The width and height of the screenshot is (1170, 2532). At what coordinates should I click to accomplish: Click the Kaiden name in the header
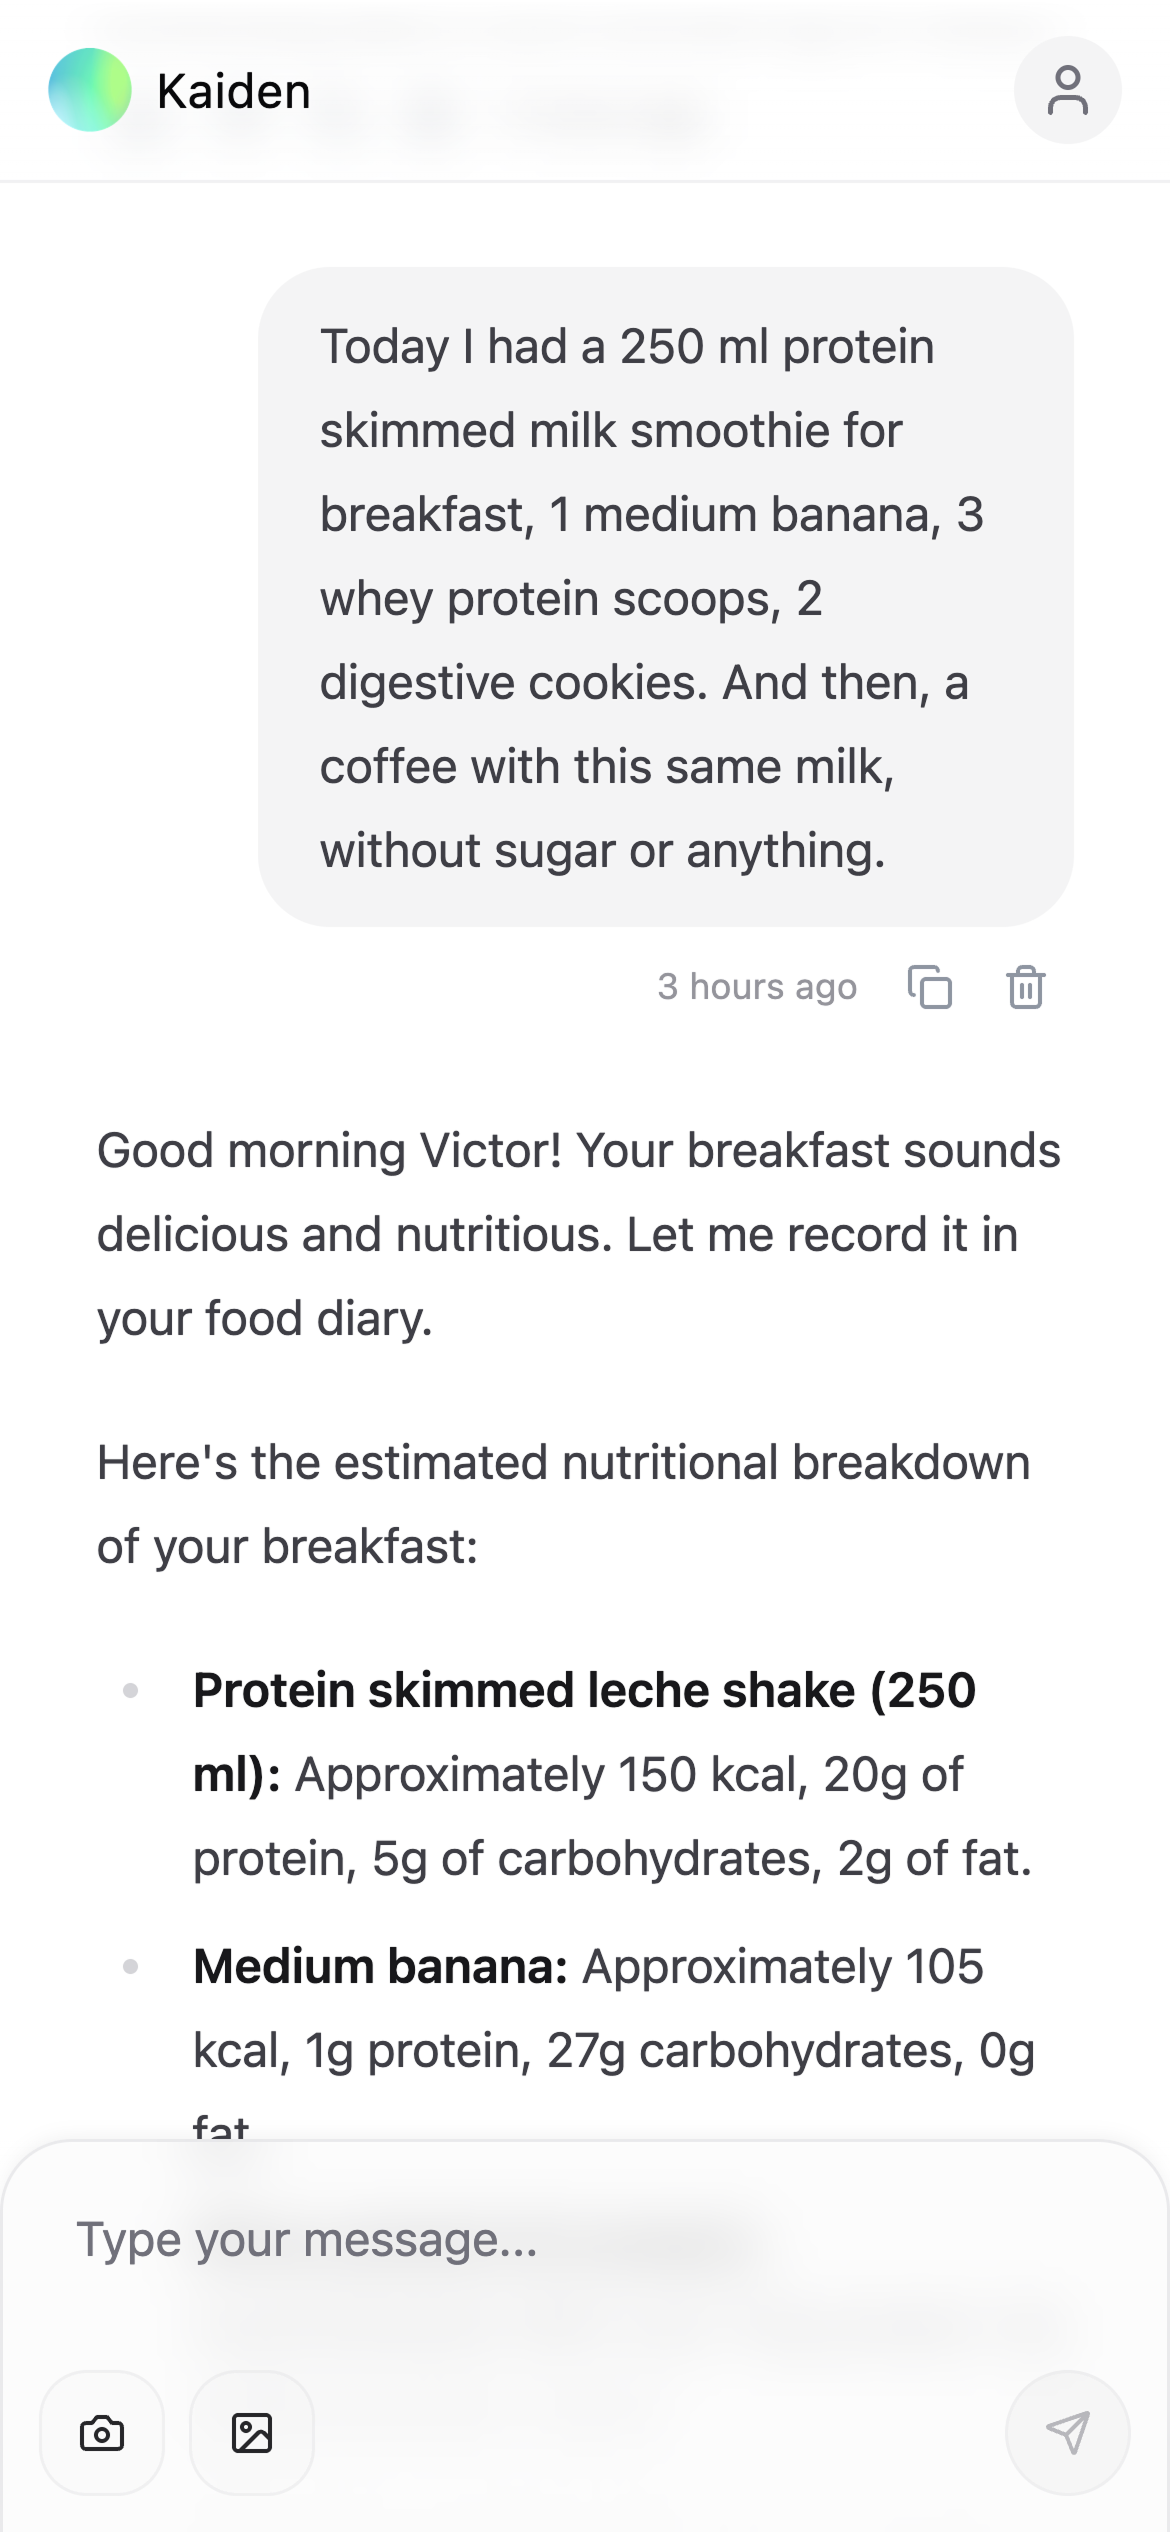(x=234, y=92)
